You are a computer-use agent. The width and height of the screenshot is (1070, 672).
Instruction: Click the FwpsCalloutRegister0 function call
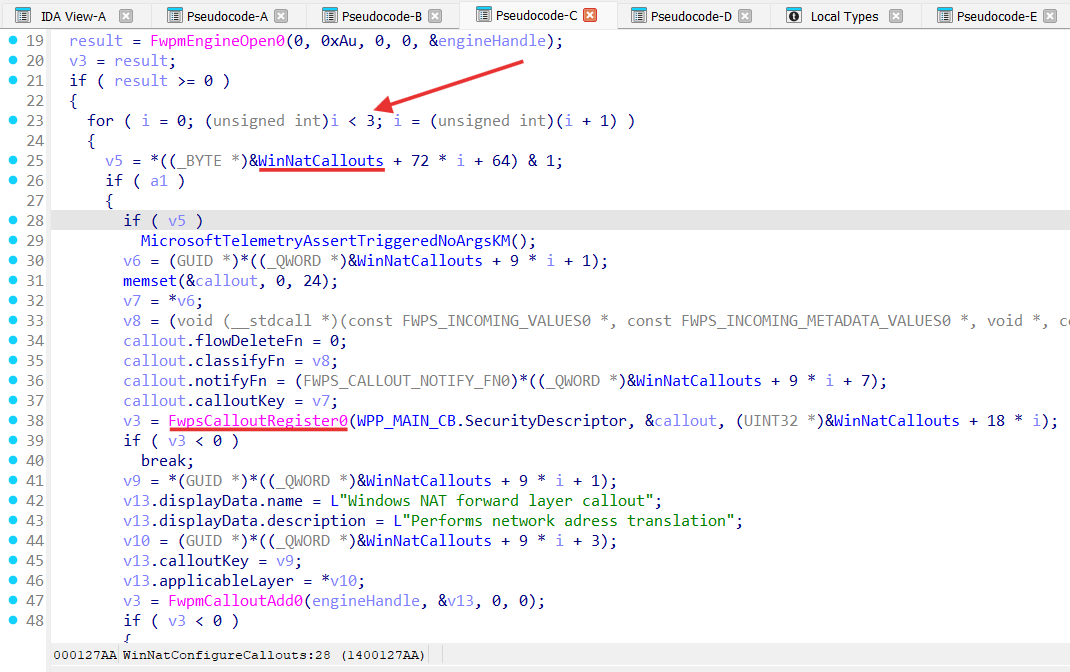[x=258, y=421]
